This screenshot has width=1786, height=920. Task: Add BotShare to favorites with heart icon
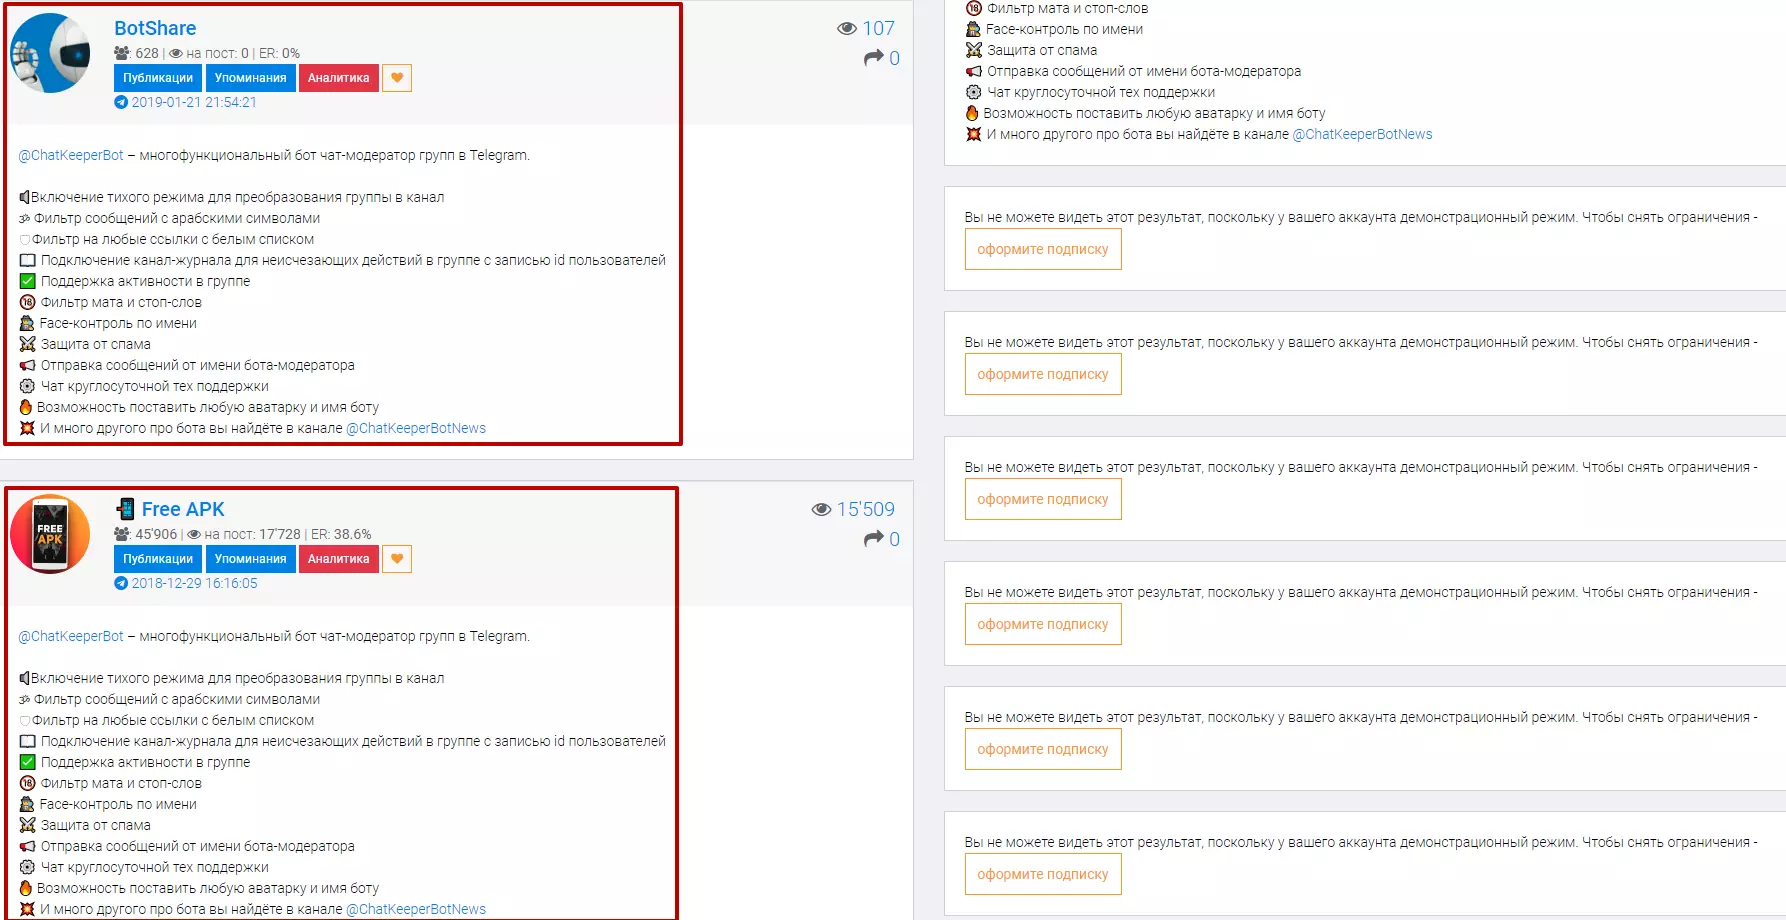(x=397, y=78)
